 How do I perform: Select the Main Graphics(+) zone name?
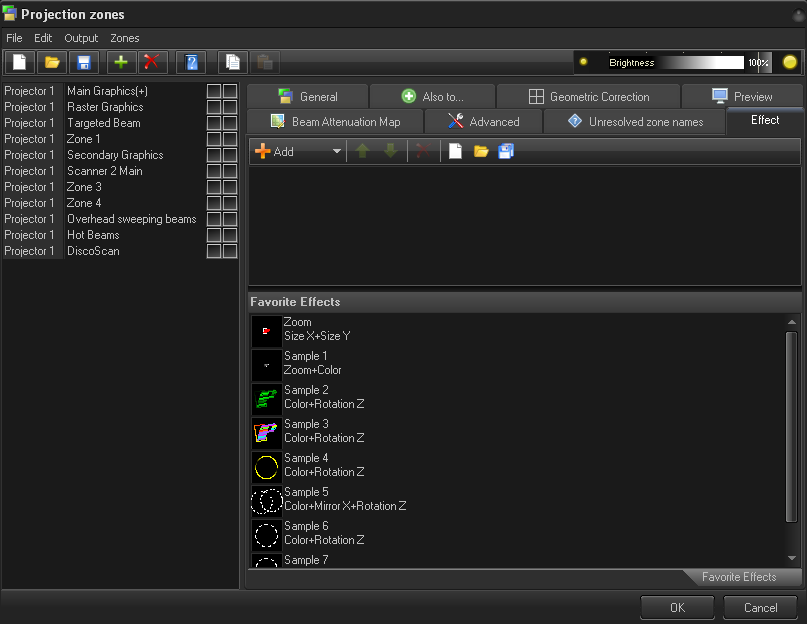tap(108, 91)
